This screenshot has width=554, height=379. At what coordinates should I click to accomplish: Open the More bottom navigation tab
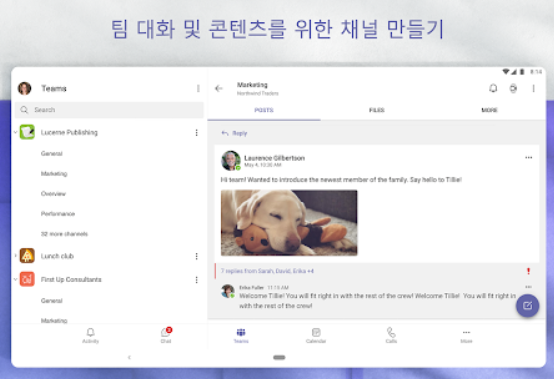(466, 336)
